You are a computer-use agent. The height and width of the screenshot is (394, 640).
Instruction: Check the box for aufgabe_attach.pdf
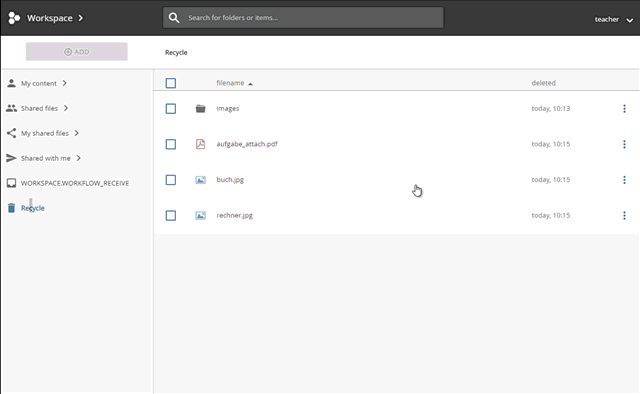[x=171, y=144]
